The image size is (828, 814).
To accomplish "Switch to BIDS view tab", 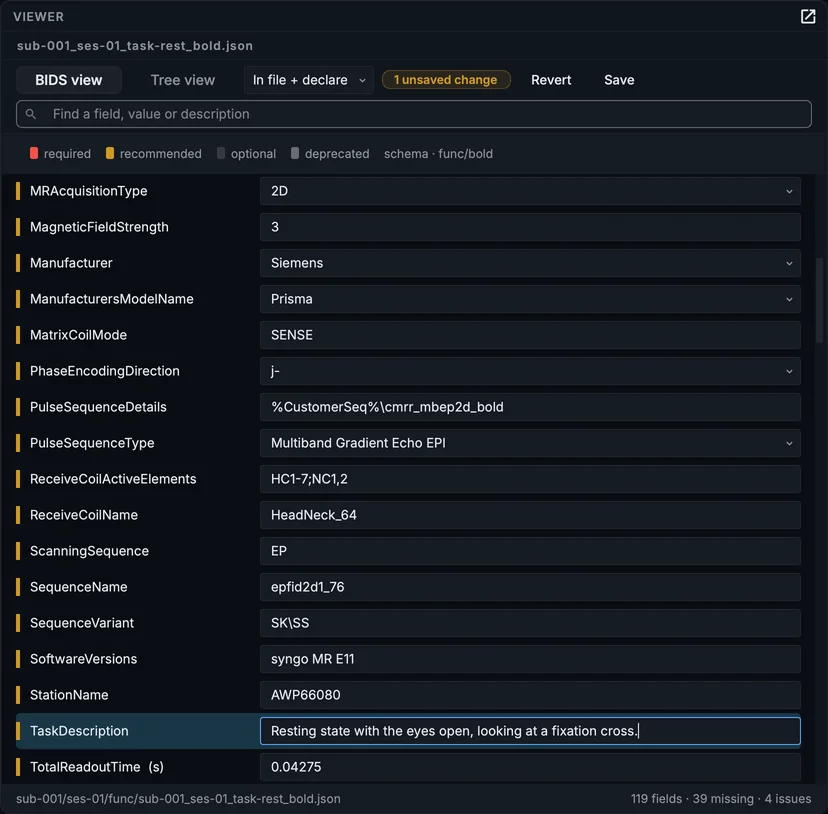I will 69,80.
